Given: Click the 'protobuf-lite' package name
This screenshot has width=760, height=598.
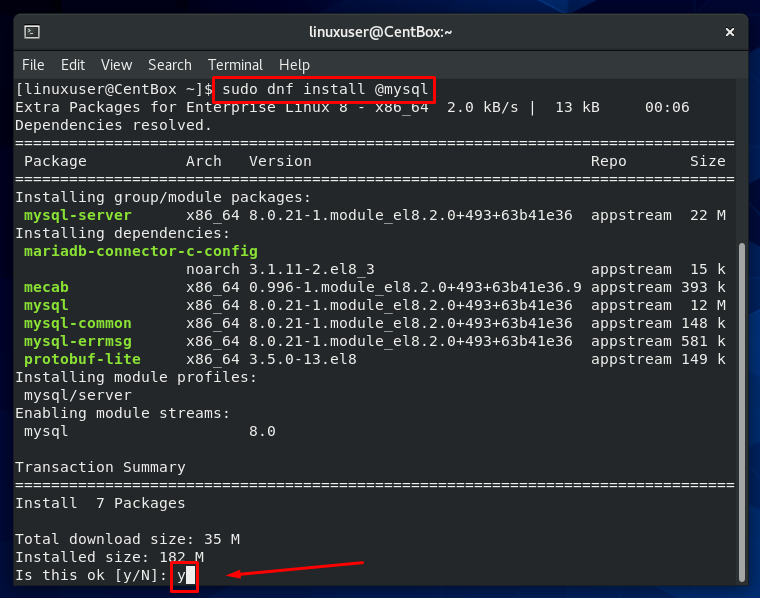Looking at the screenshot, I should [82, 360].
